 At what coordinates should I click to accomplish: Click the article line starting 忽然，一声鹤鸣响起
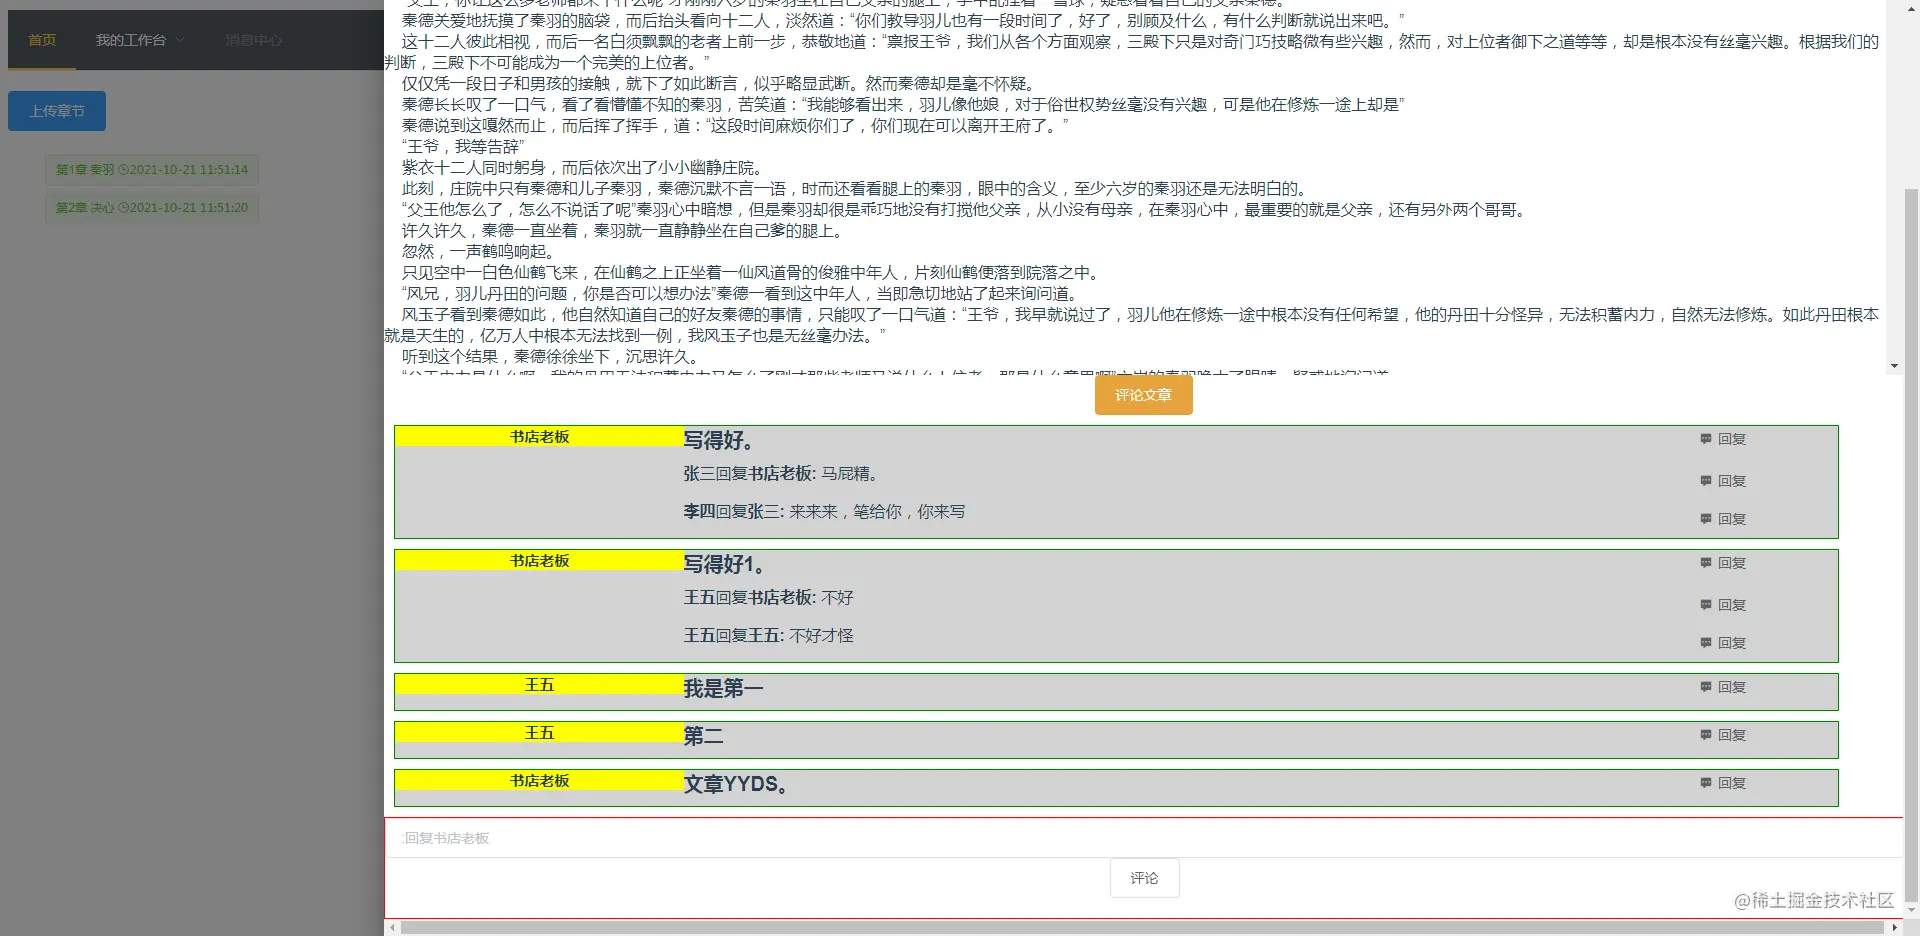point(478,252)
